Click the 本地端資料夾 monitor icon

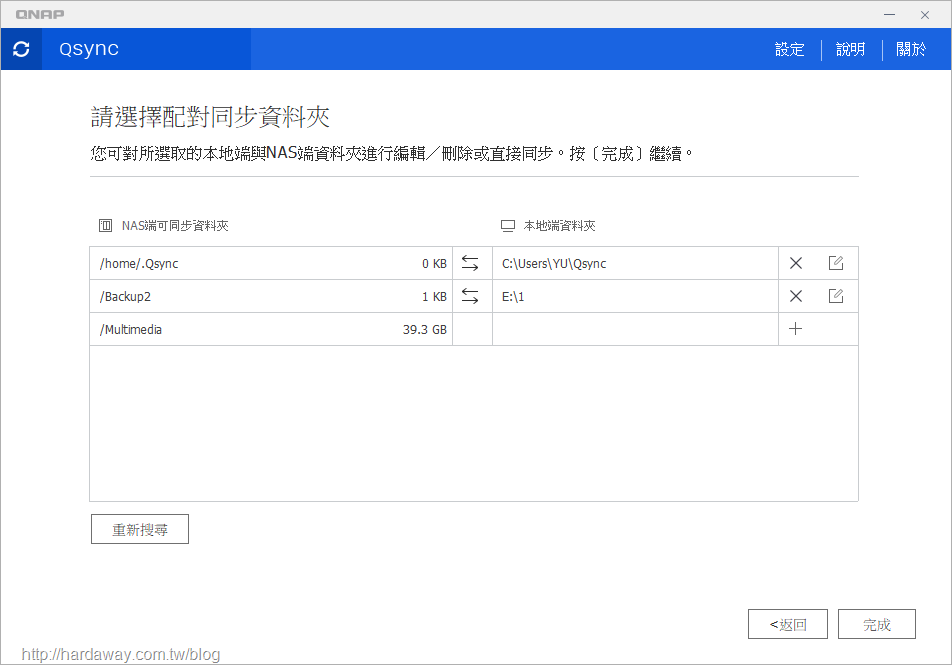pos(508,226)
